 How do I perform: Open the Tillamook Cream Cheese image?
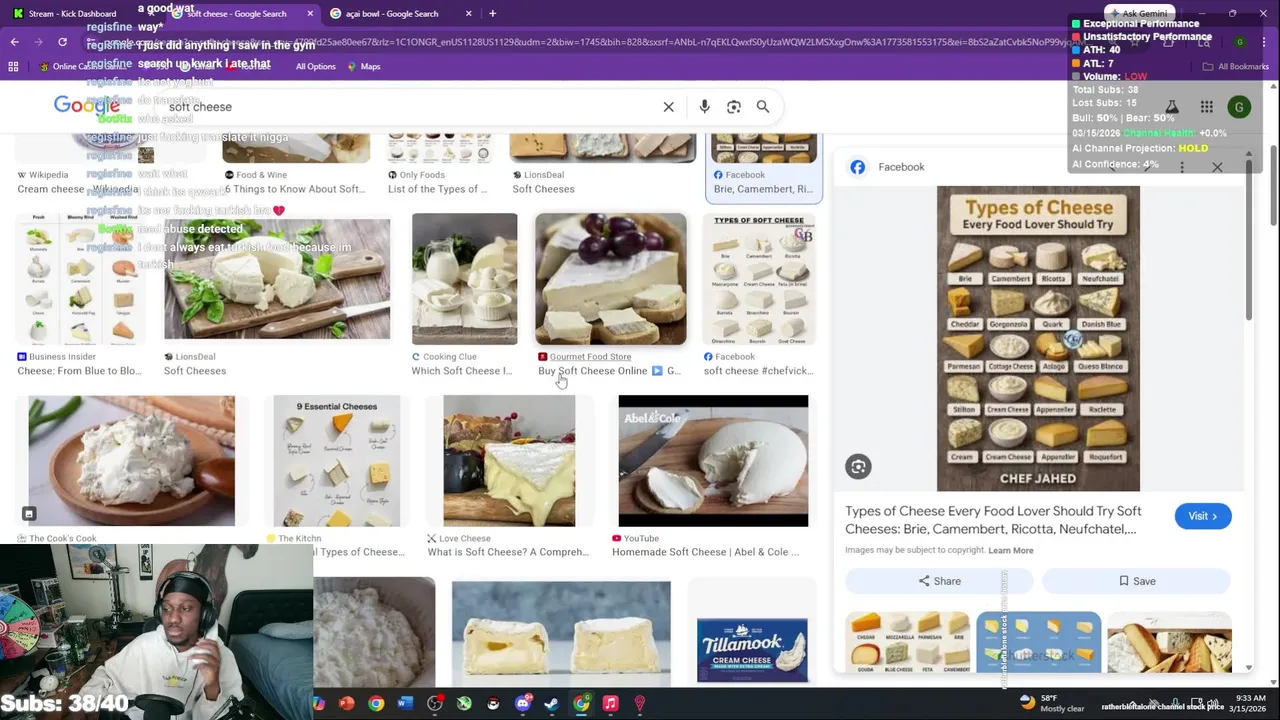[752, 650]
